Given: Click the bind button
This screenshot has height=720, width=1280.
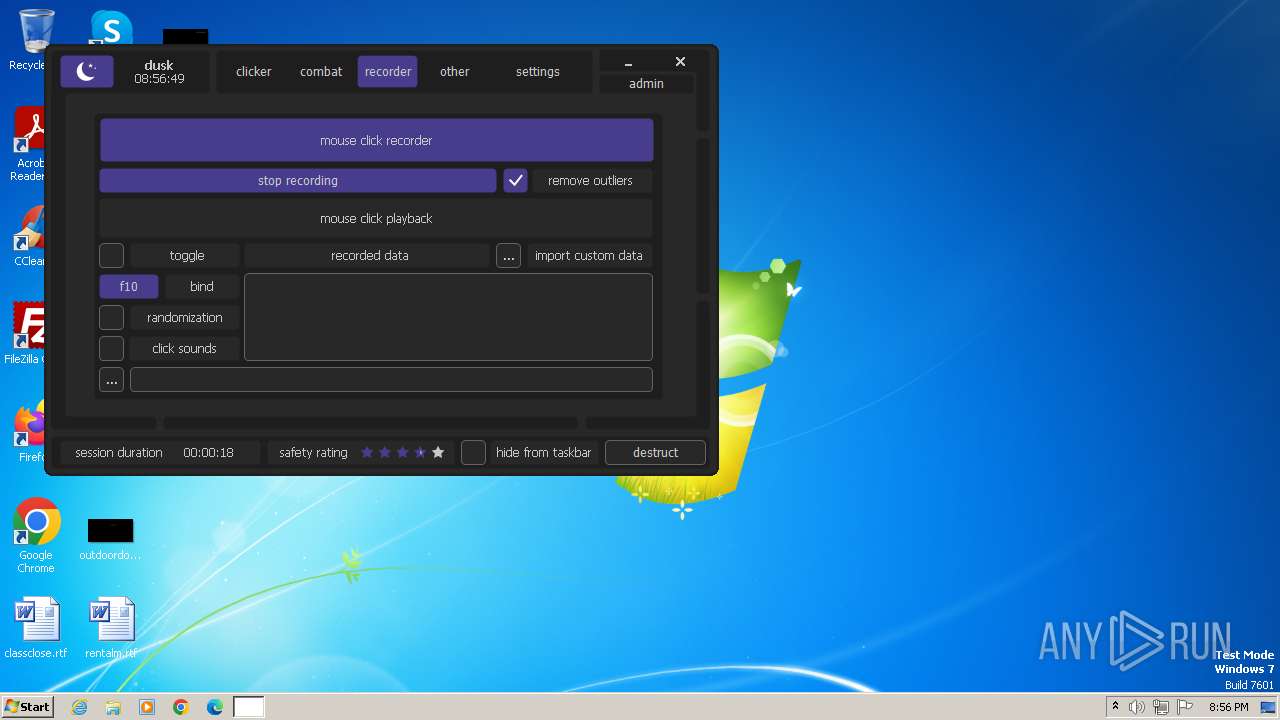Looking at the screenshot, I should 202,287.
